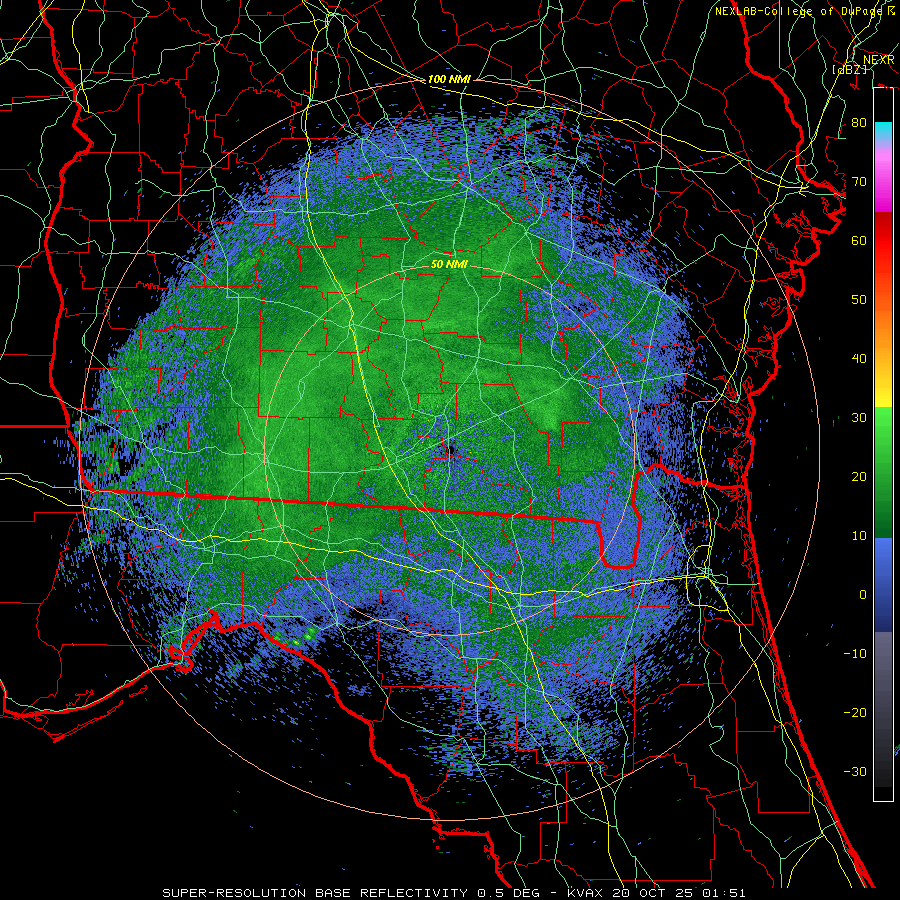Click the 30 dBZ scale value
This screenshot has width=900, height=900.
pyautogui.click(x=859, y=417)
